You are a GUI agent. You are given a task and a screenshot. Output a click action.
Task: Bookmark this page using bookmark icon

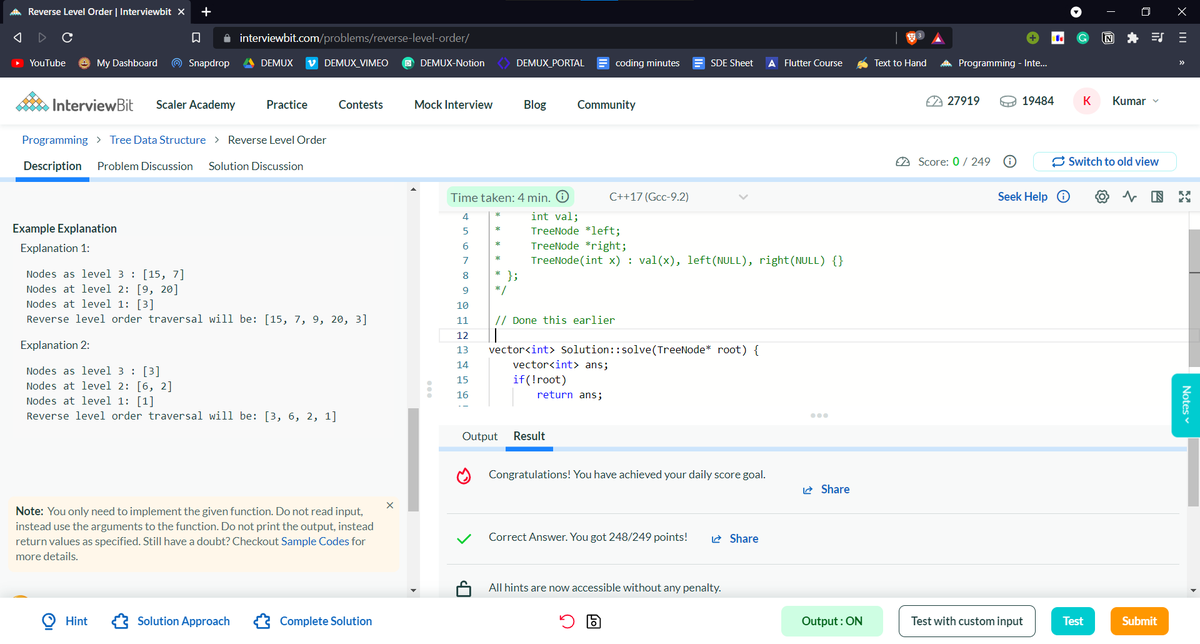(197, 38)
